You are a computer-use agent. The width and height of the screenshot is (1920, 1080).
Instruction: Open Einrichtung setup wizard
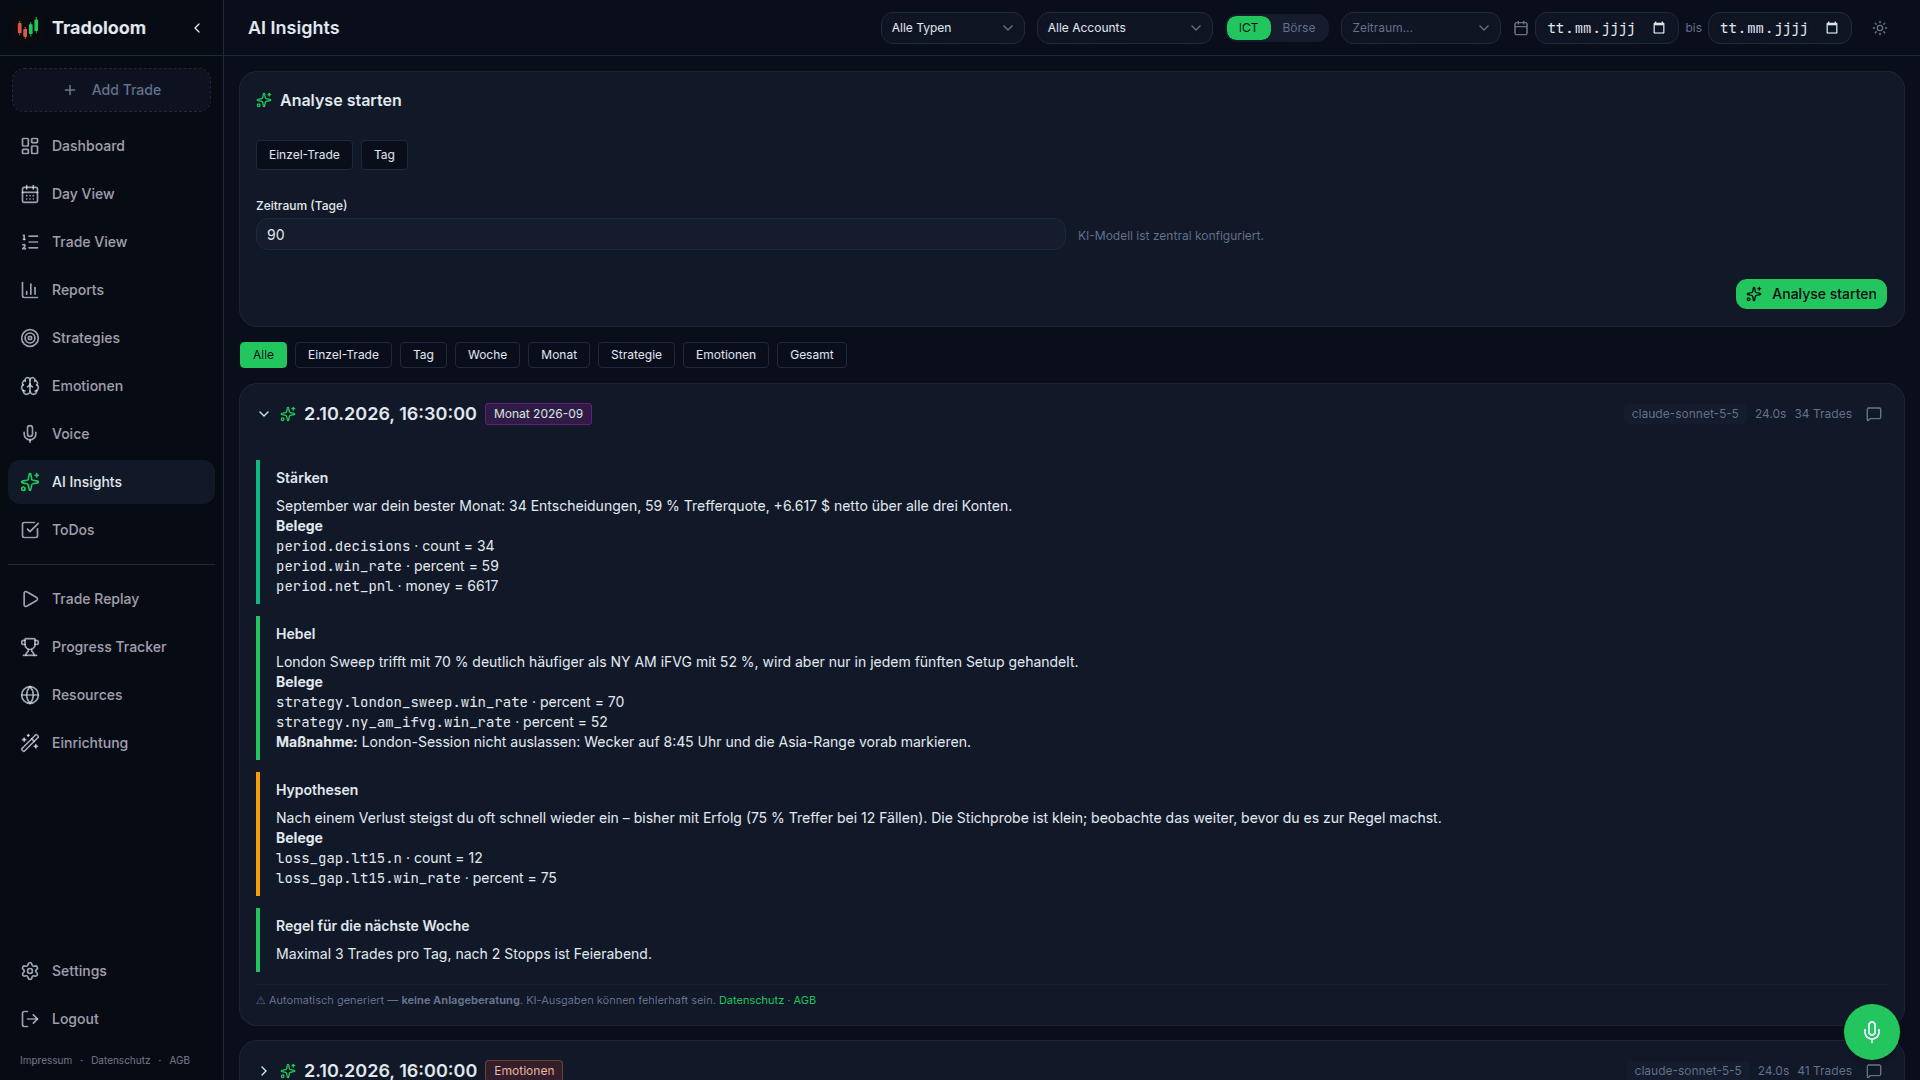pos(111,743)
